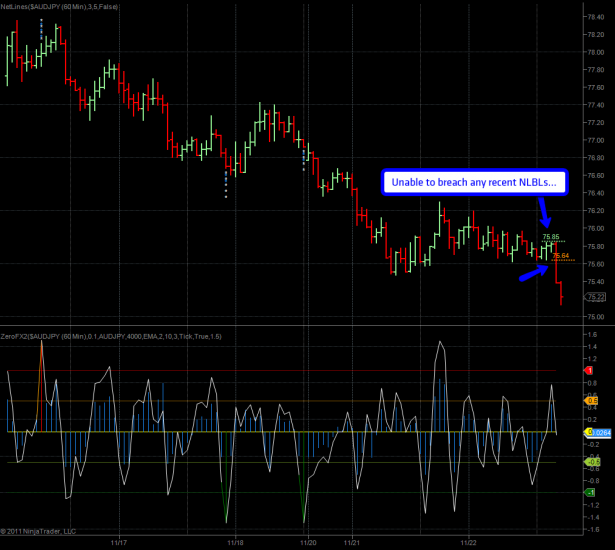Click the 11/17 date on time axis

[x=118, y=543]
